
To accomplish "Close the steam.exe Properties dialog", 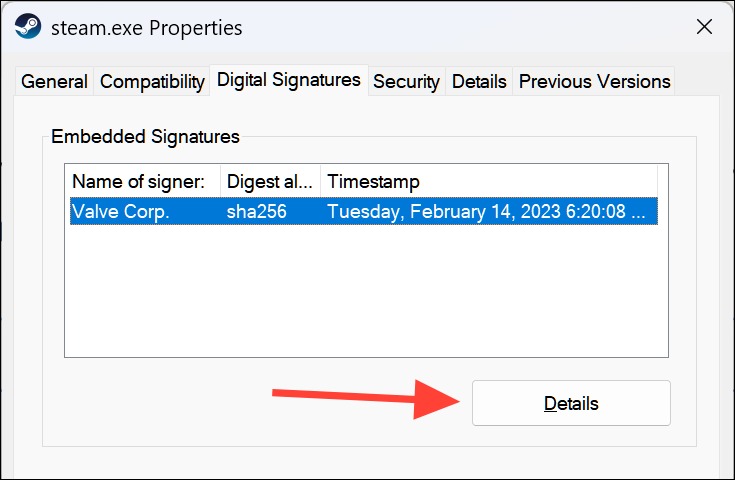I will 704,27.
